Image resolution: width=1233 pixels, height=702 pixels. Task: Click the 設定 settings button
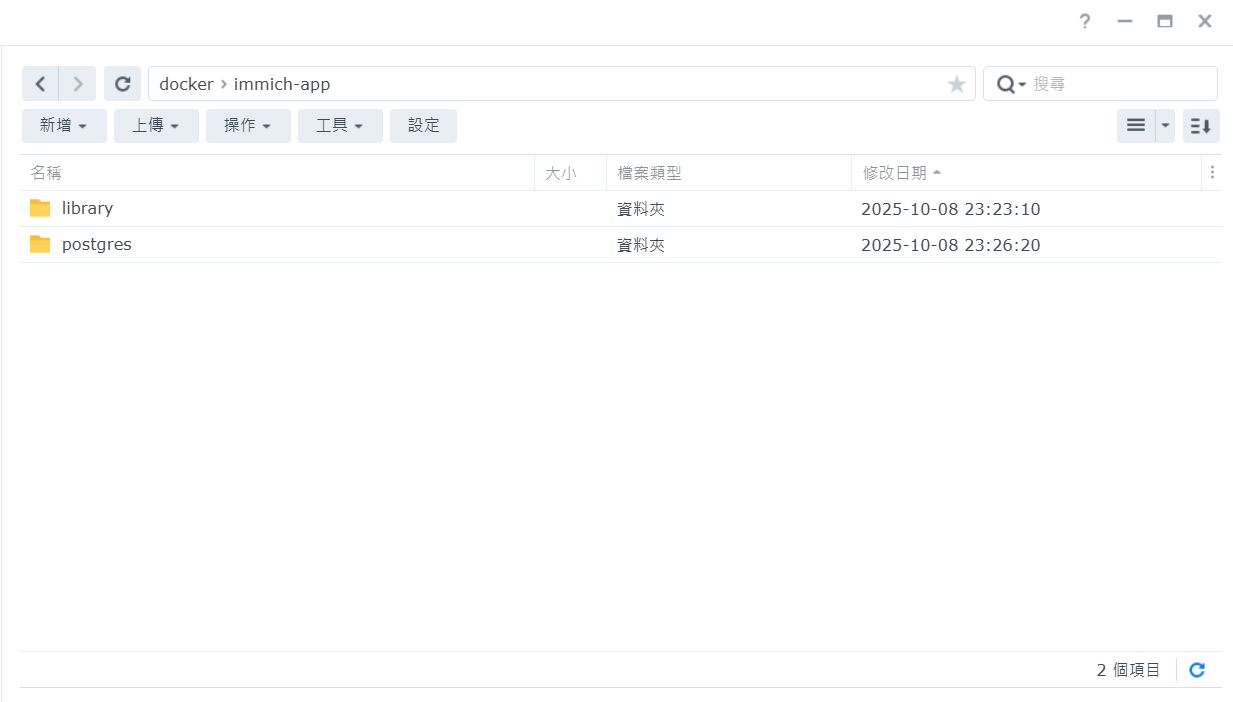[423, 126]
